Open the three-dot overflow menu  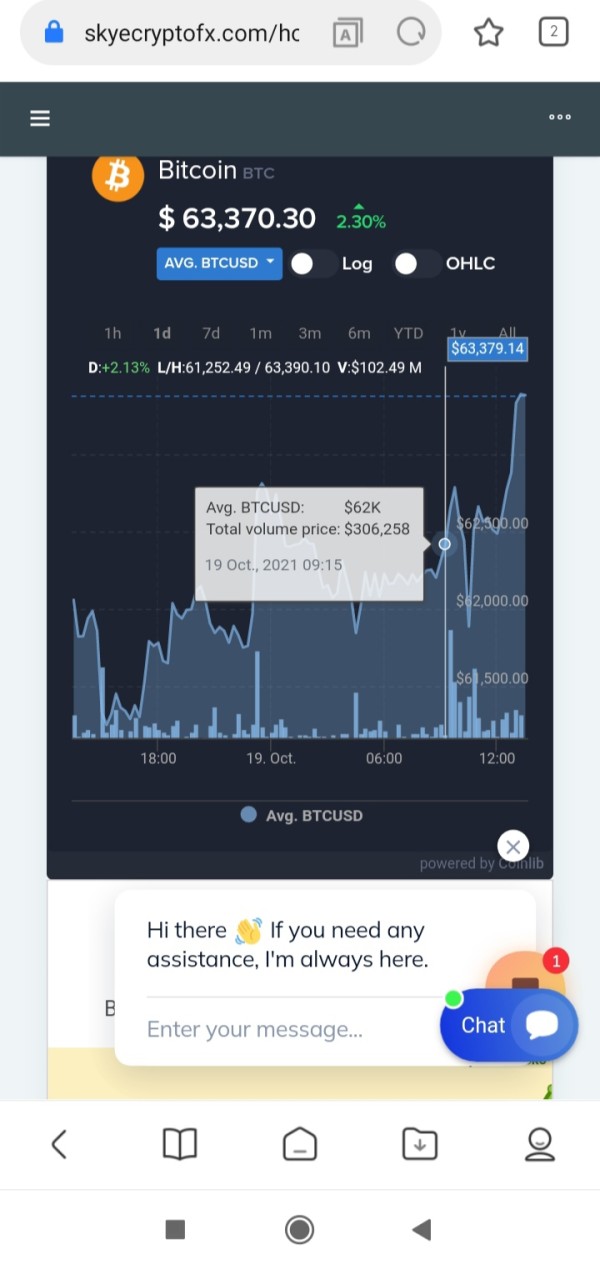[560, 117]
